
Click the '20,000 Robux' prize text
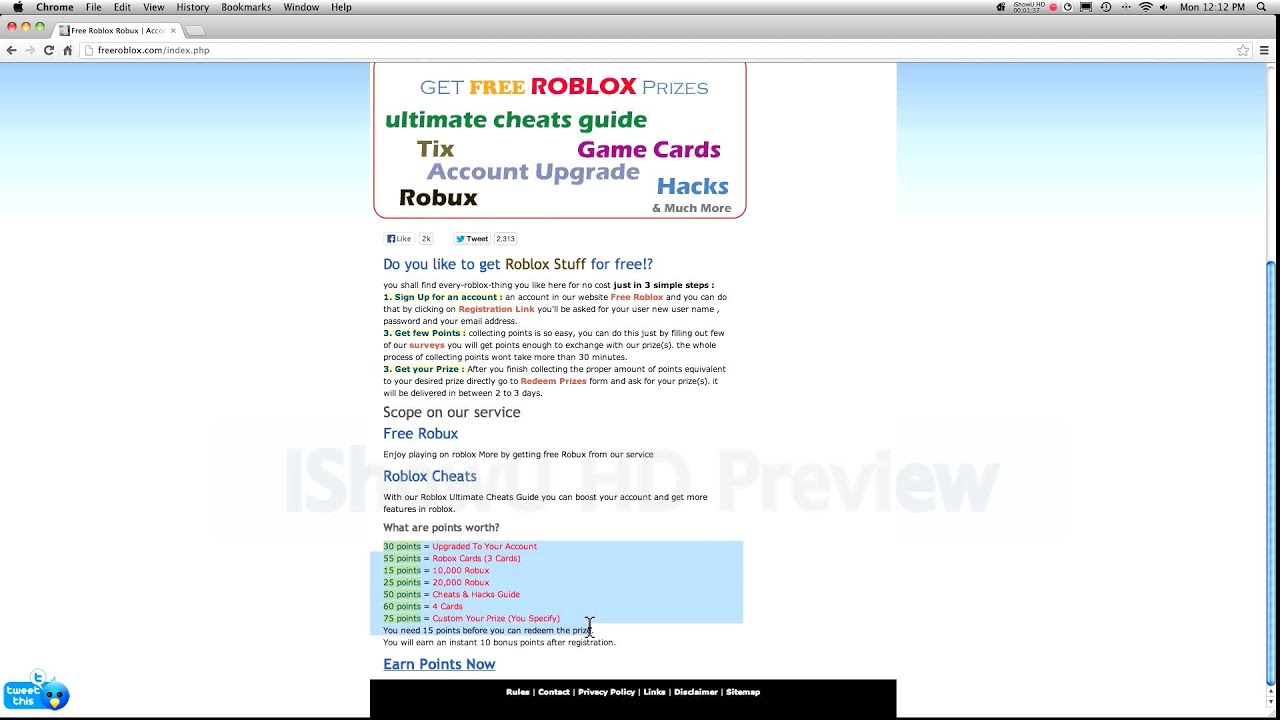[460, 583]
